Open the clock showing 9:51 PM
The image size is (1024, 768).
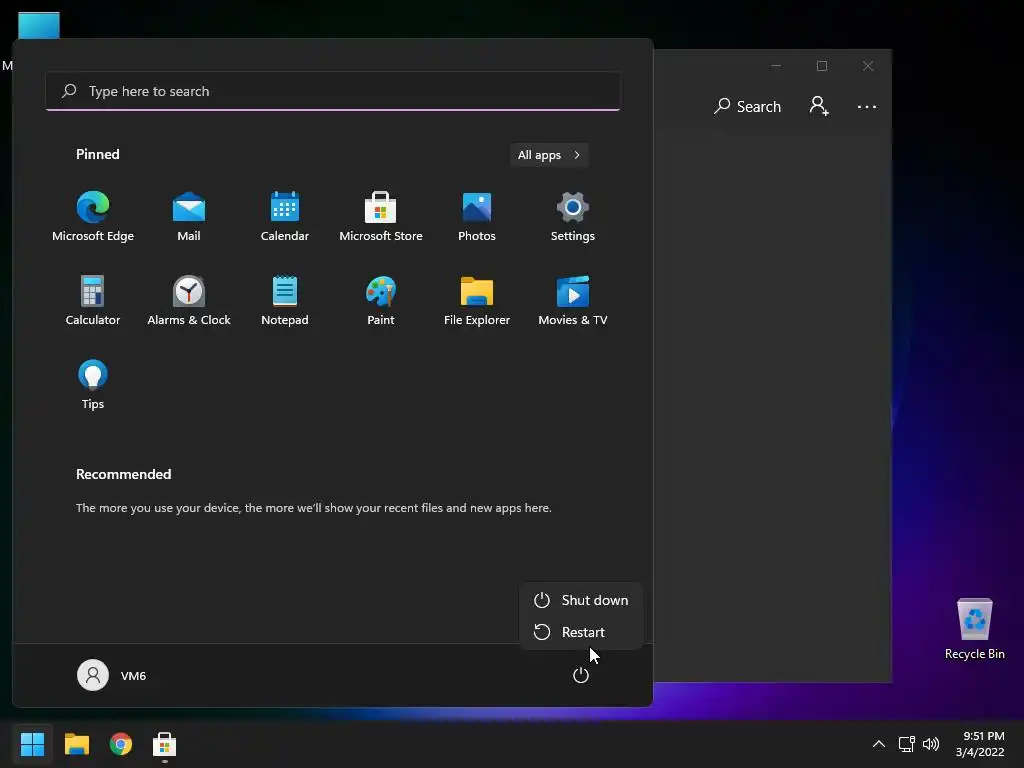tap(980, 744)
